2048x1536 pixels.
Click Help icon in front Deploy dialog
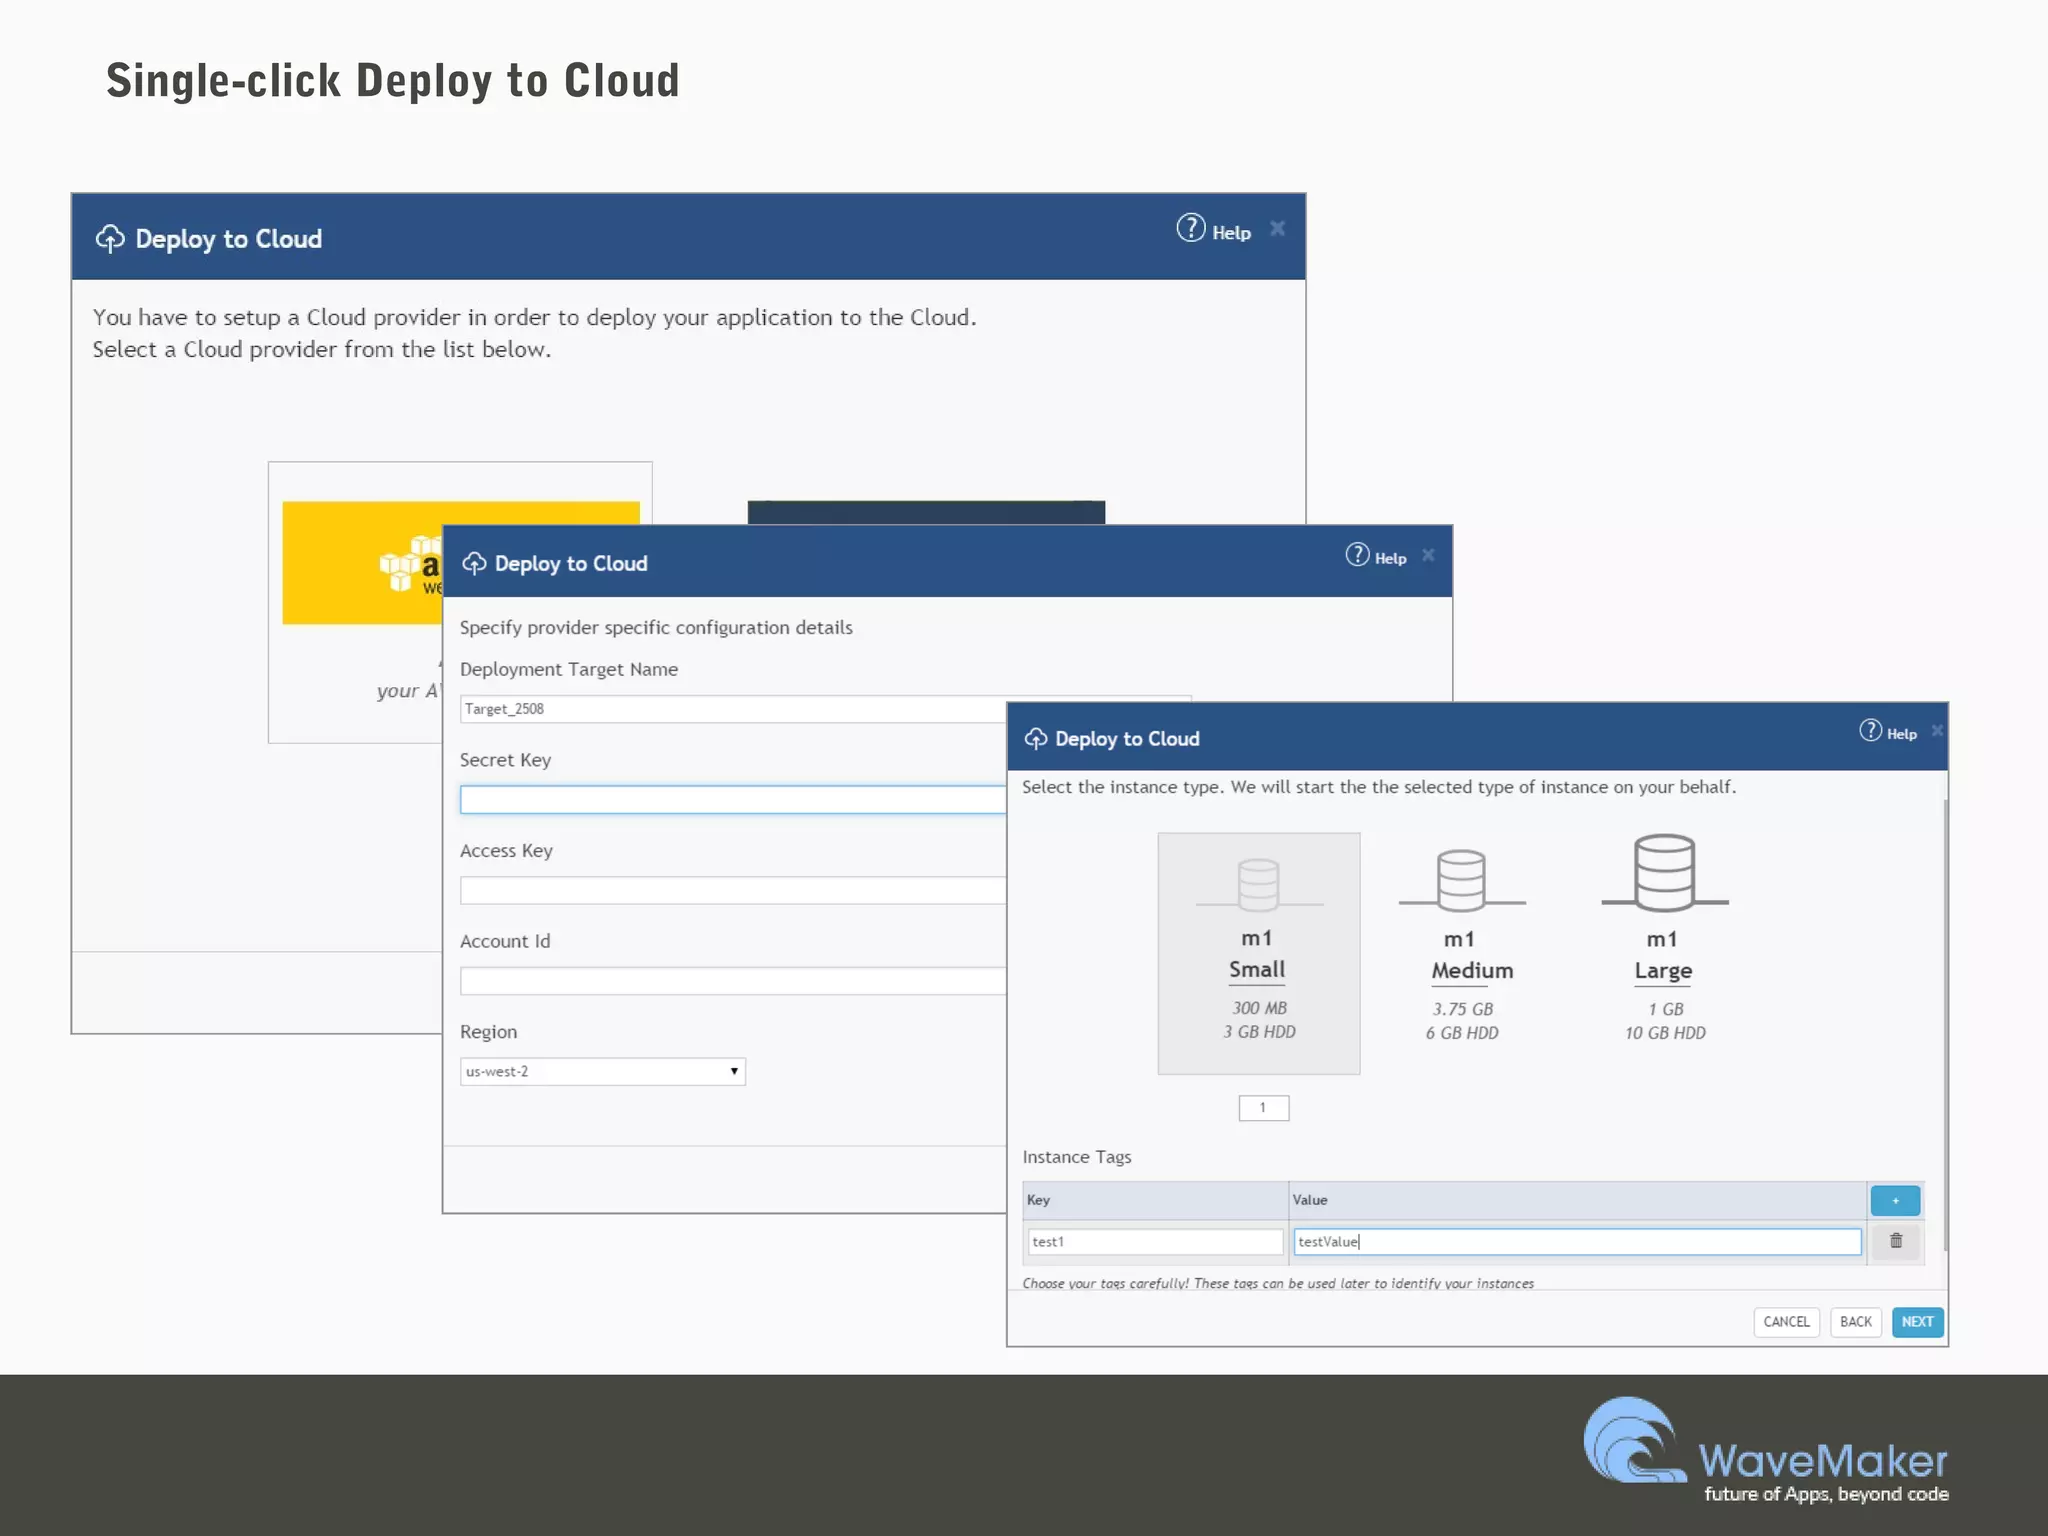pyautogui.click(x=1870, y=731)
